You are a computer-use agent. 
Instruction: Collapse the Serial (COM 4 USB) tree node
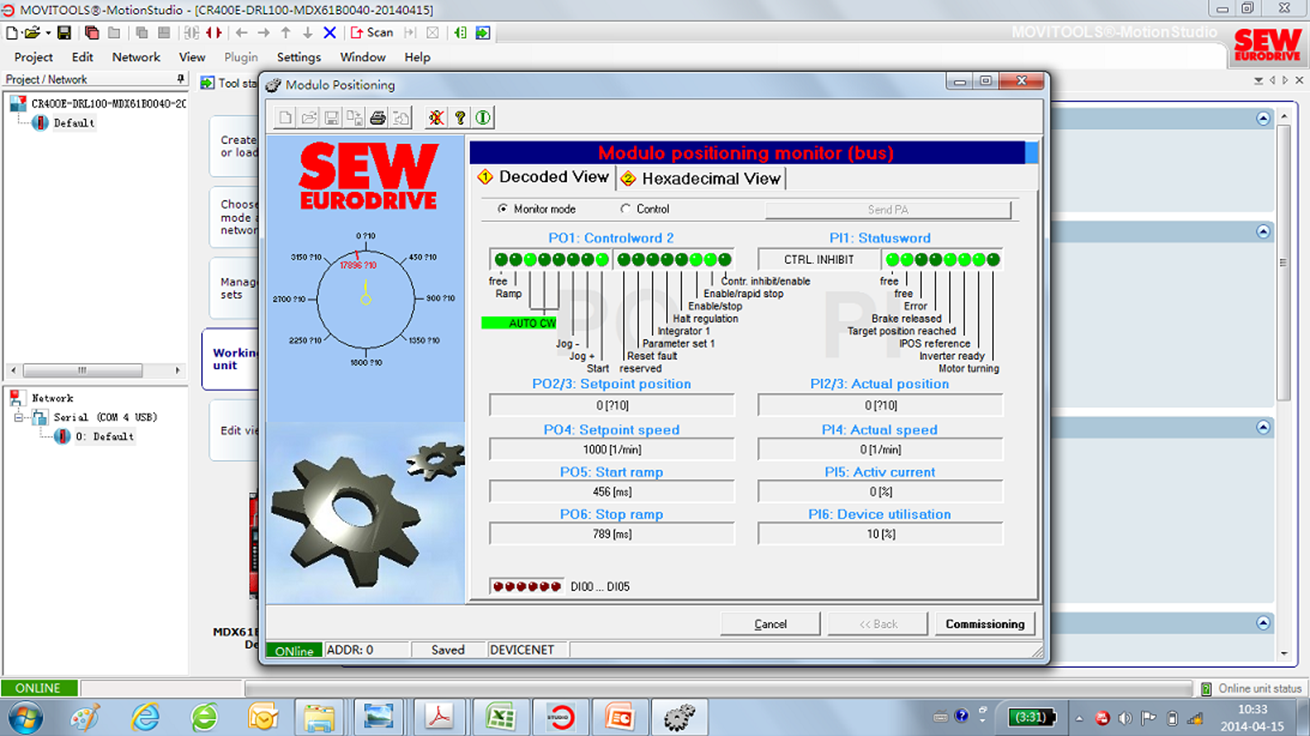19,417
